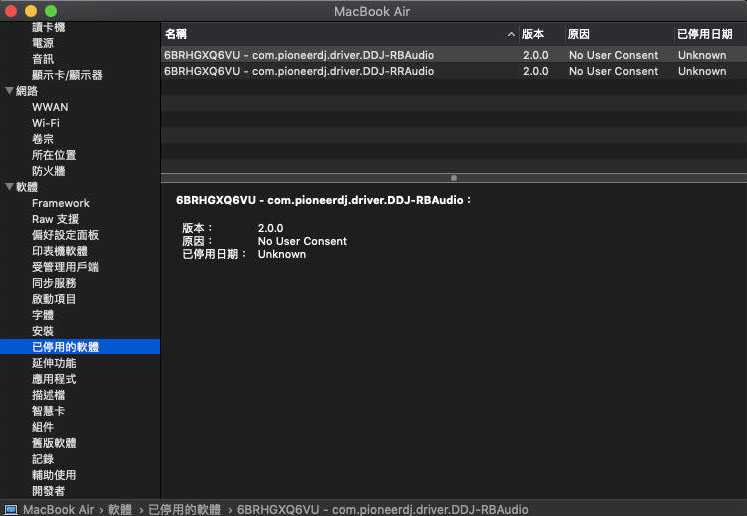Open 音訊 in the sidebar
The height and width of the screenshot is (516, 747).
(43, 59)
